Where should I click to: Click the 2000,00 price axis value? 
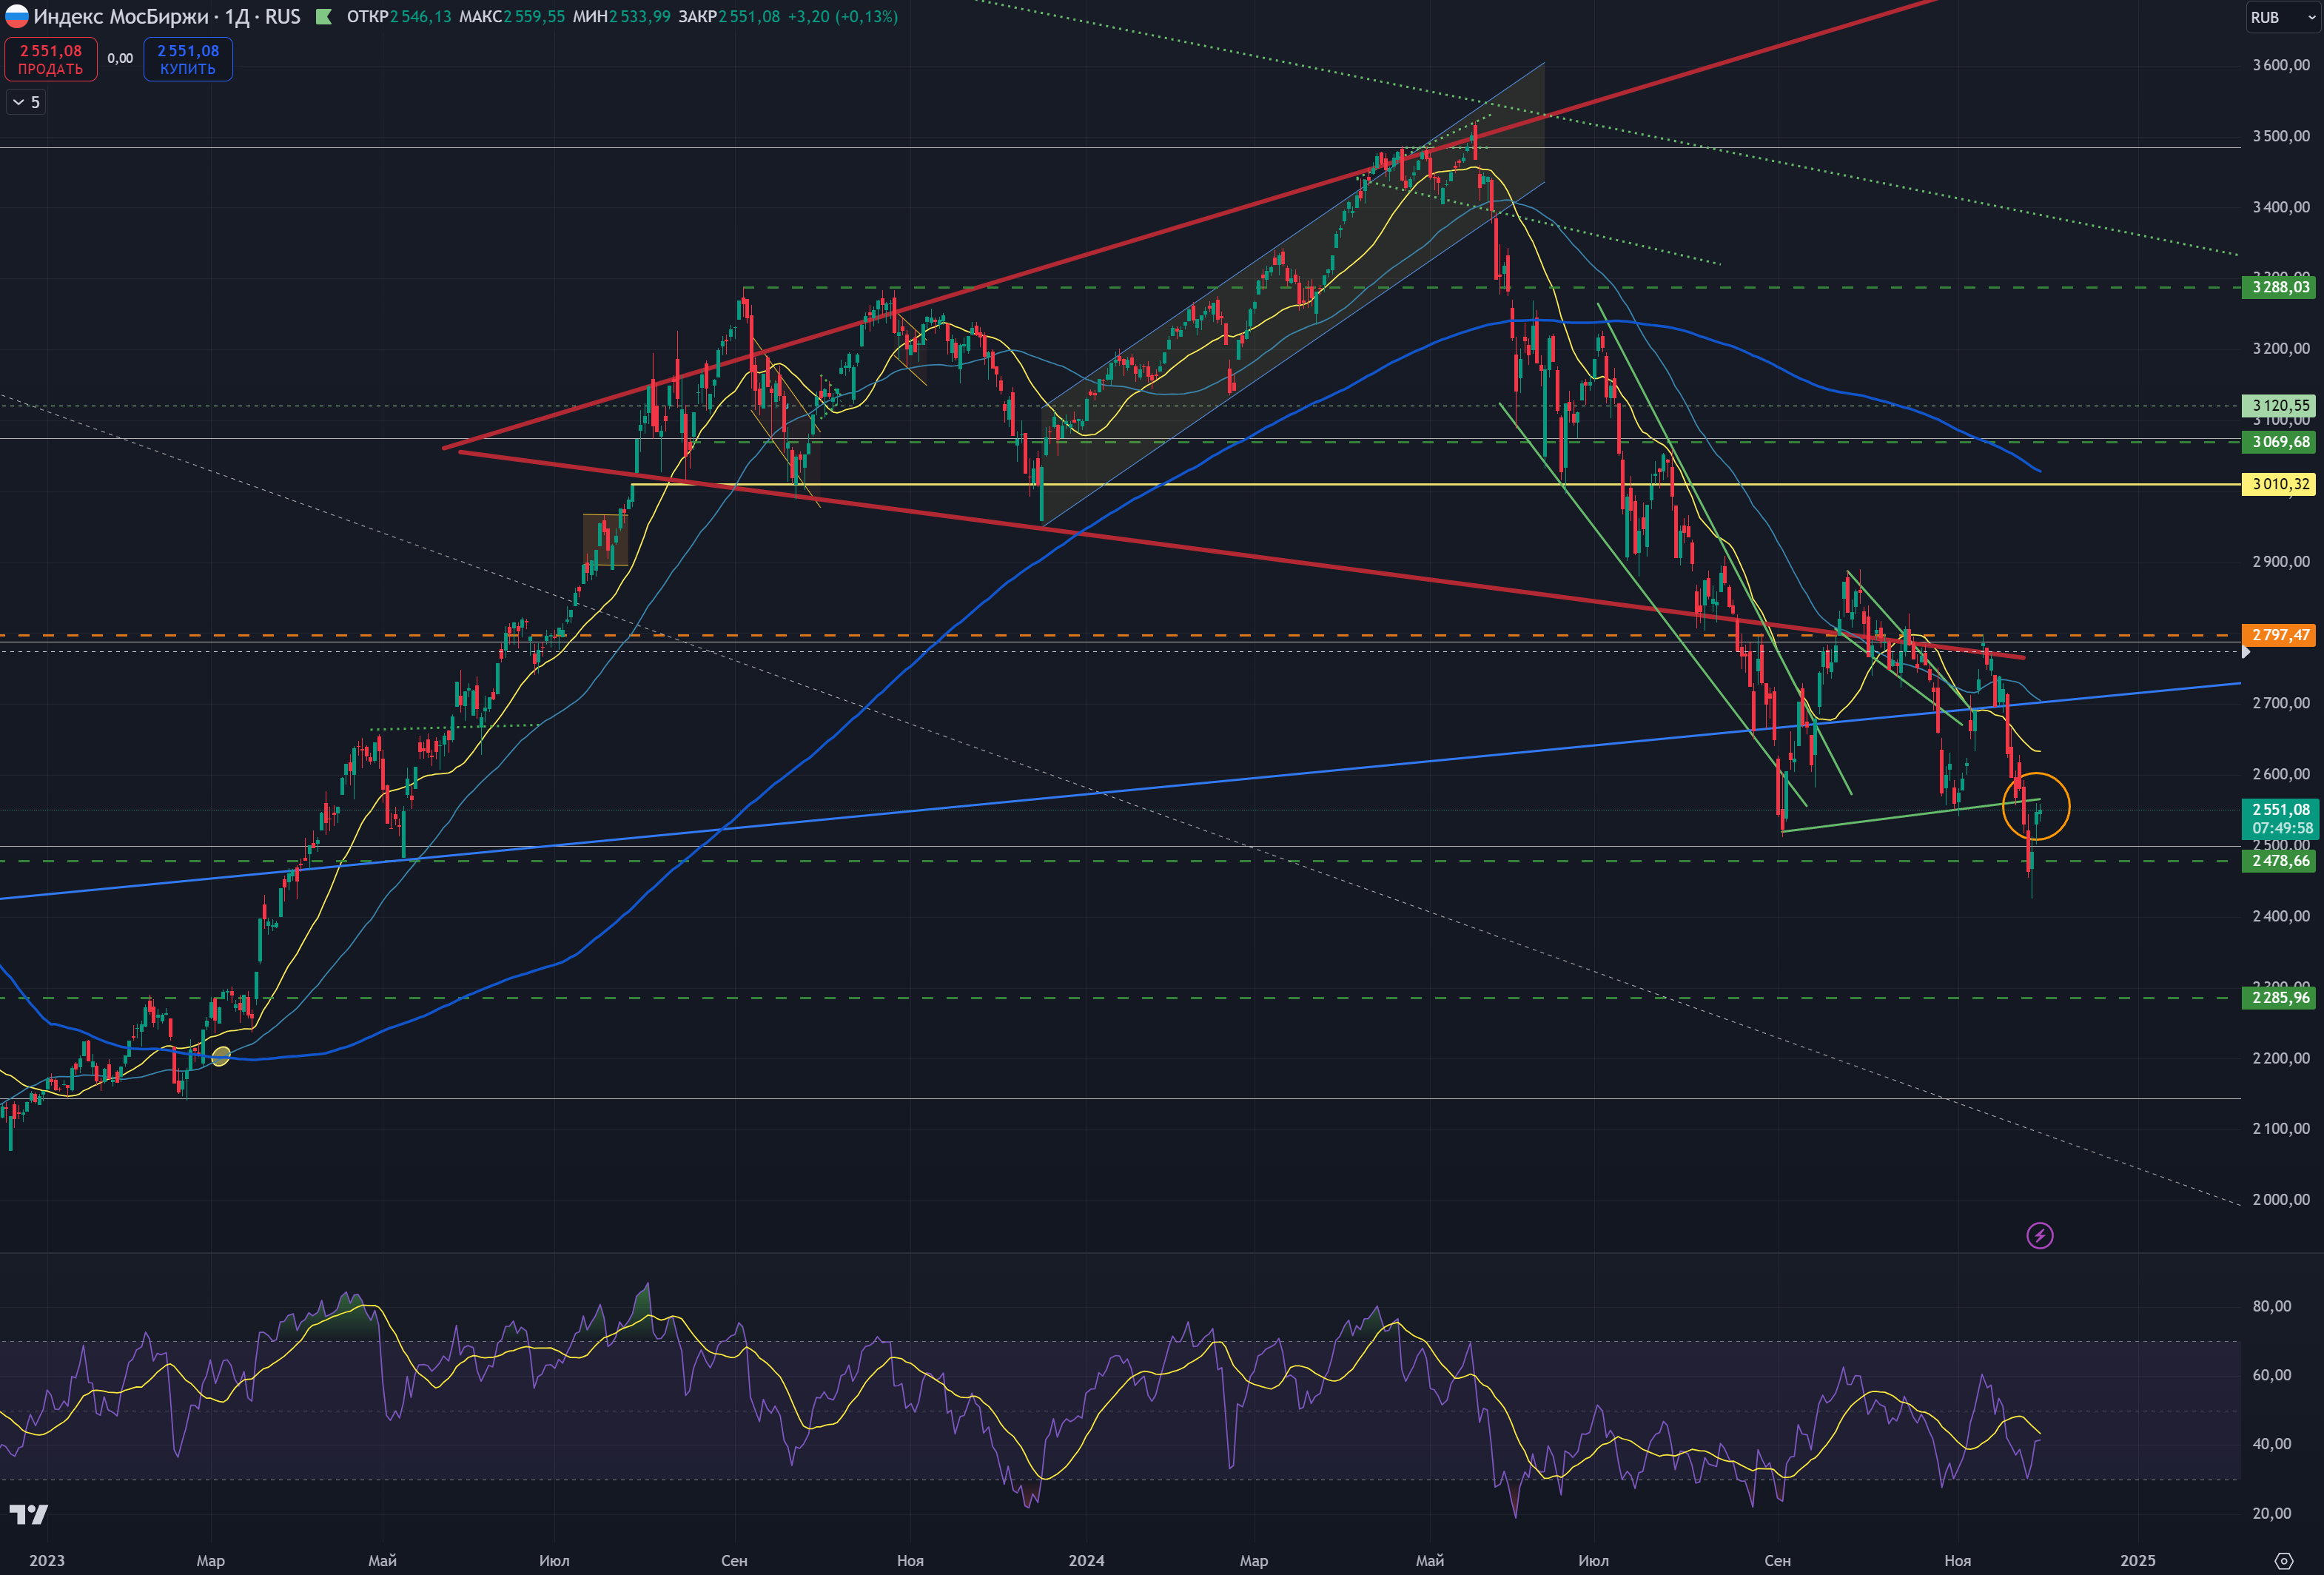click(2281, 1200)
